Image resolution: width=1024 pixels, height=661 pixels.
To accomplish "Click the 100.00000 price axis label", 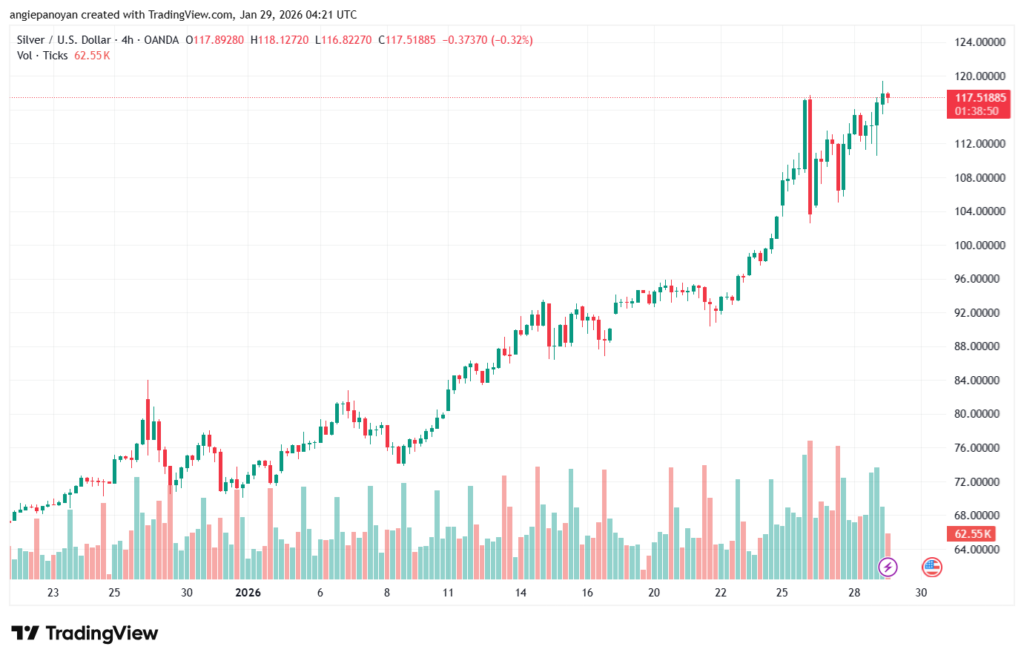I will click(x=979, y=245).
